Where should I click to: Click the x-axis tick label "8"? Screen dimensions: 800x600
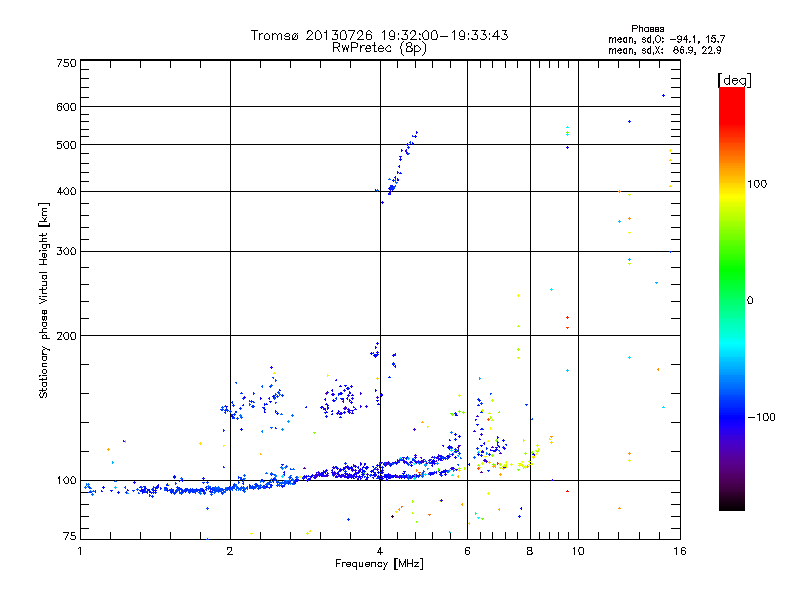[530, 551]
